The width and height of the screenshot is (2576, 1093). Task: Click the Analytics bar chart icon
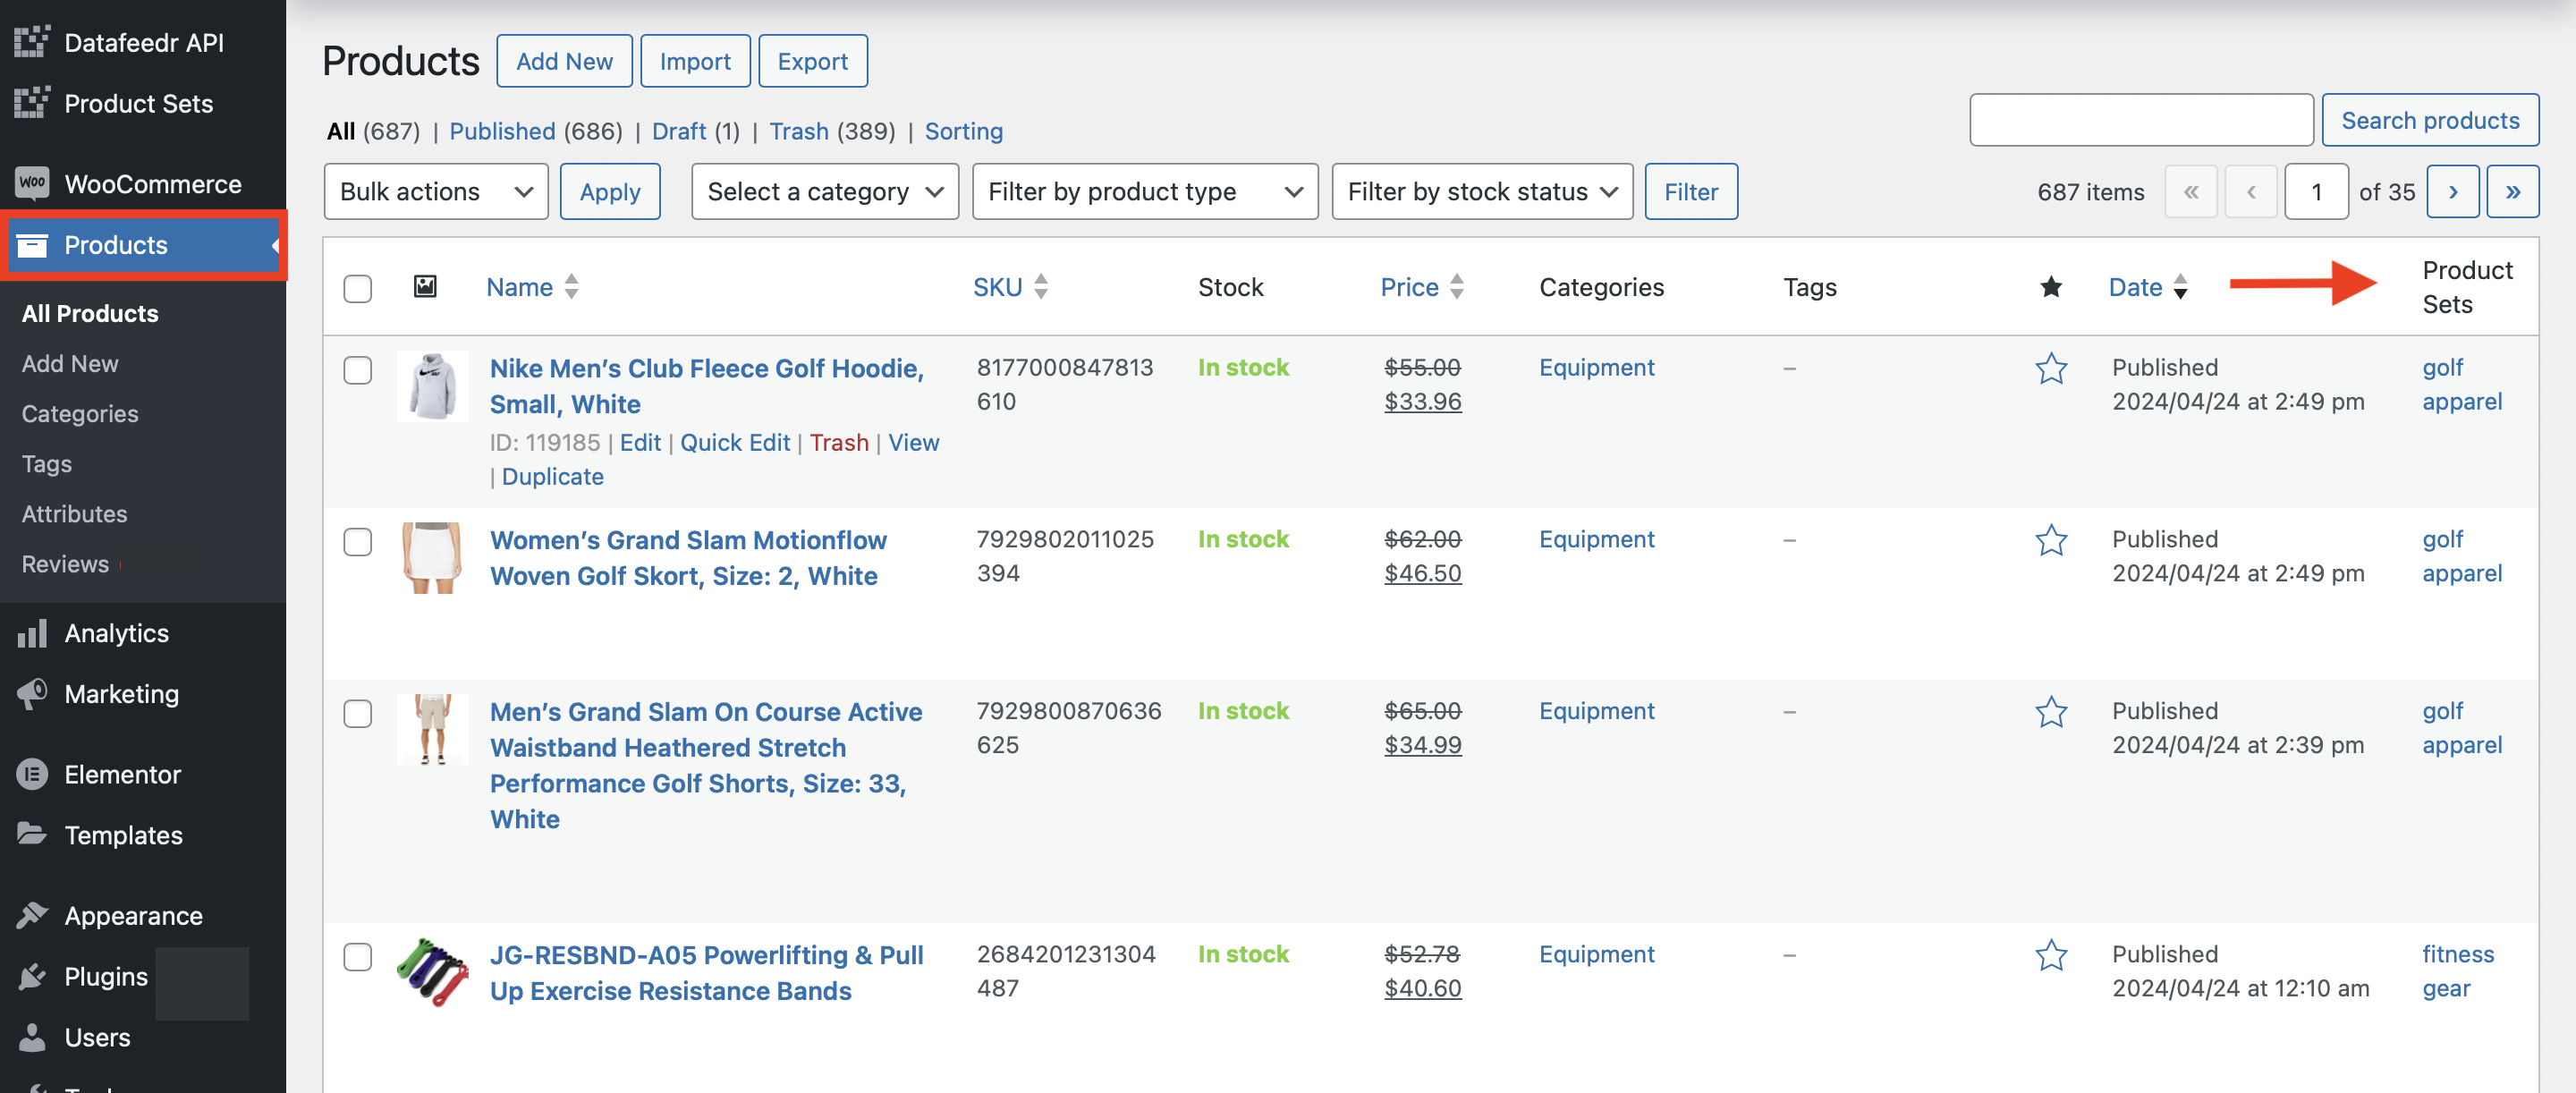coord(32,633)
